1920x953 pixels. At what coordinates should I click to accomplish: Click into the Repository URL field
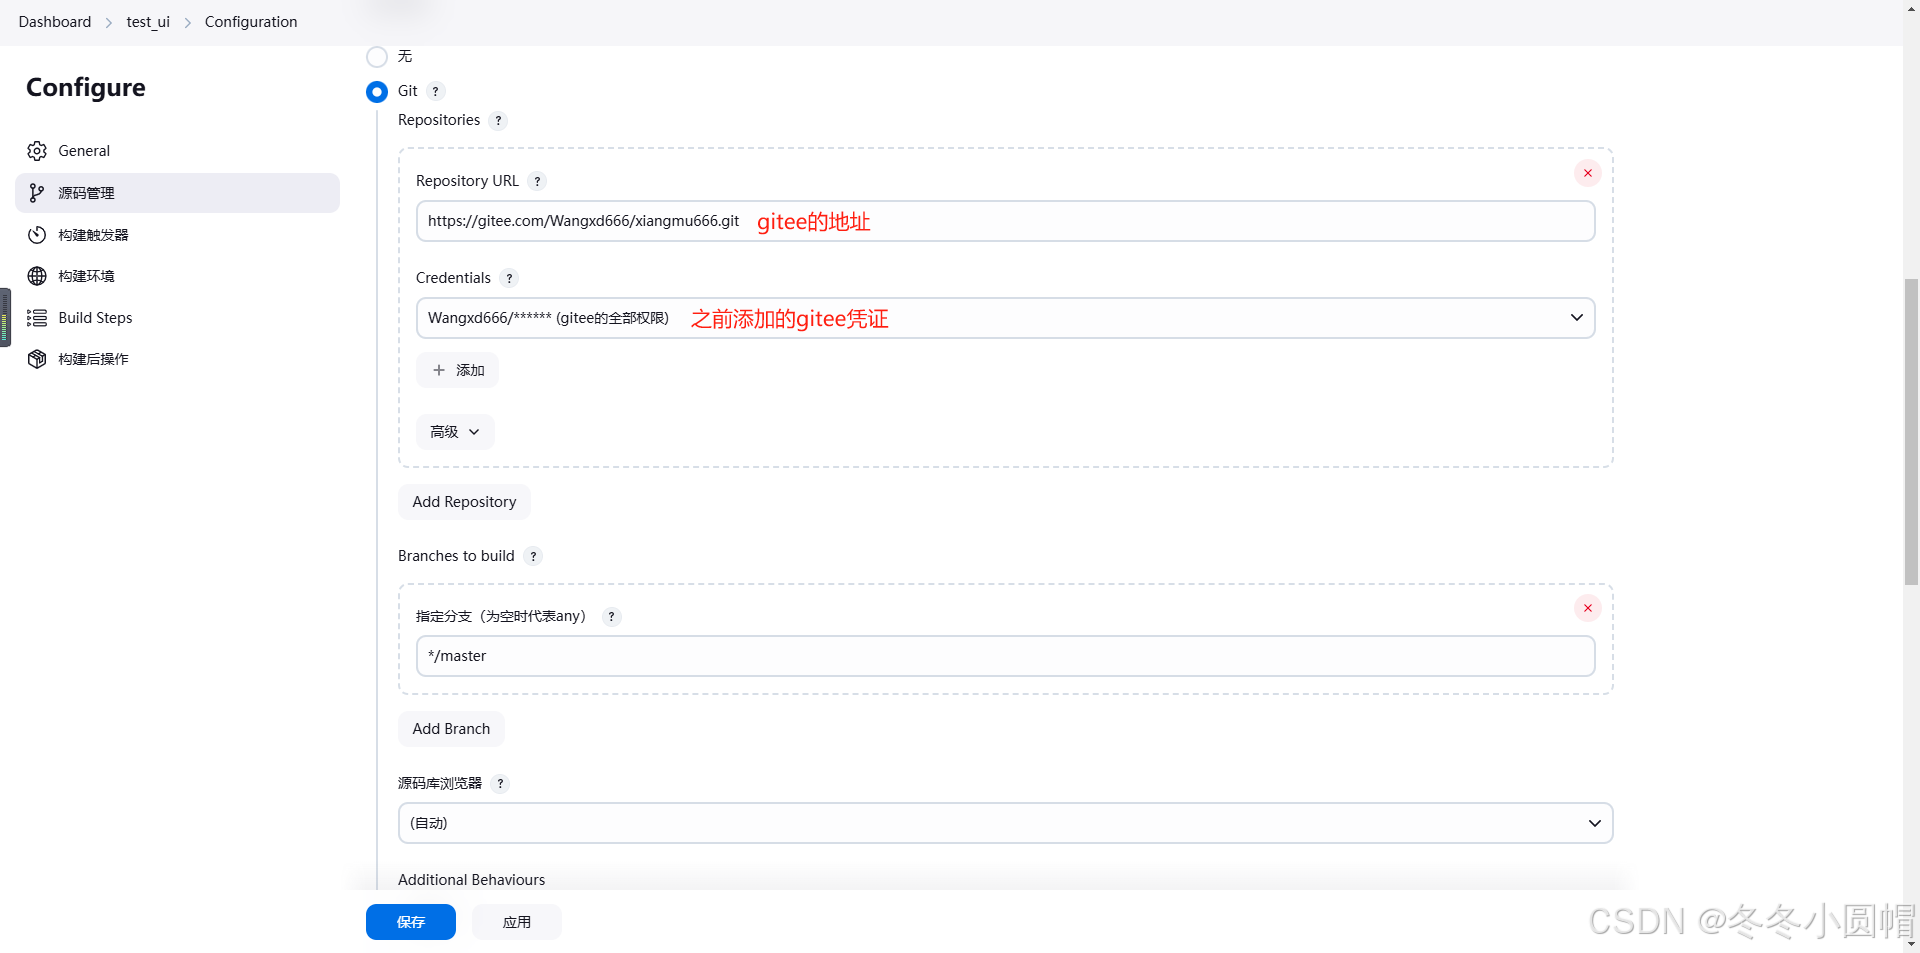[x=1005, y=221]
